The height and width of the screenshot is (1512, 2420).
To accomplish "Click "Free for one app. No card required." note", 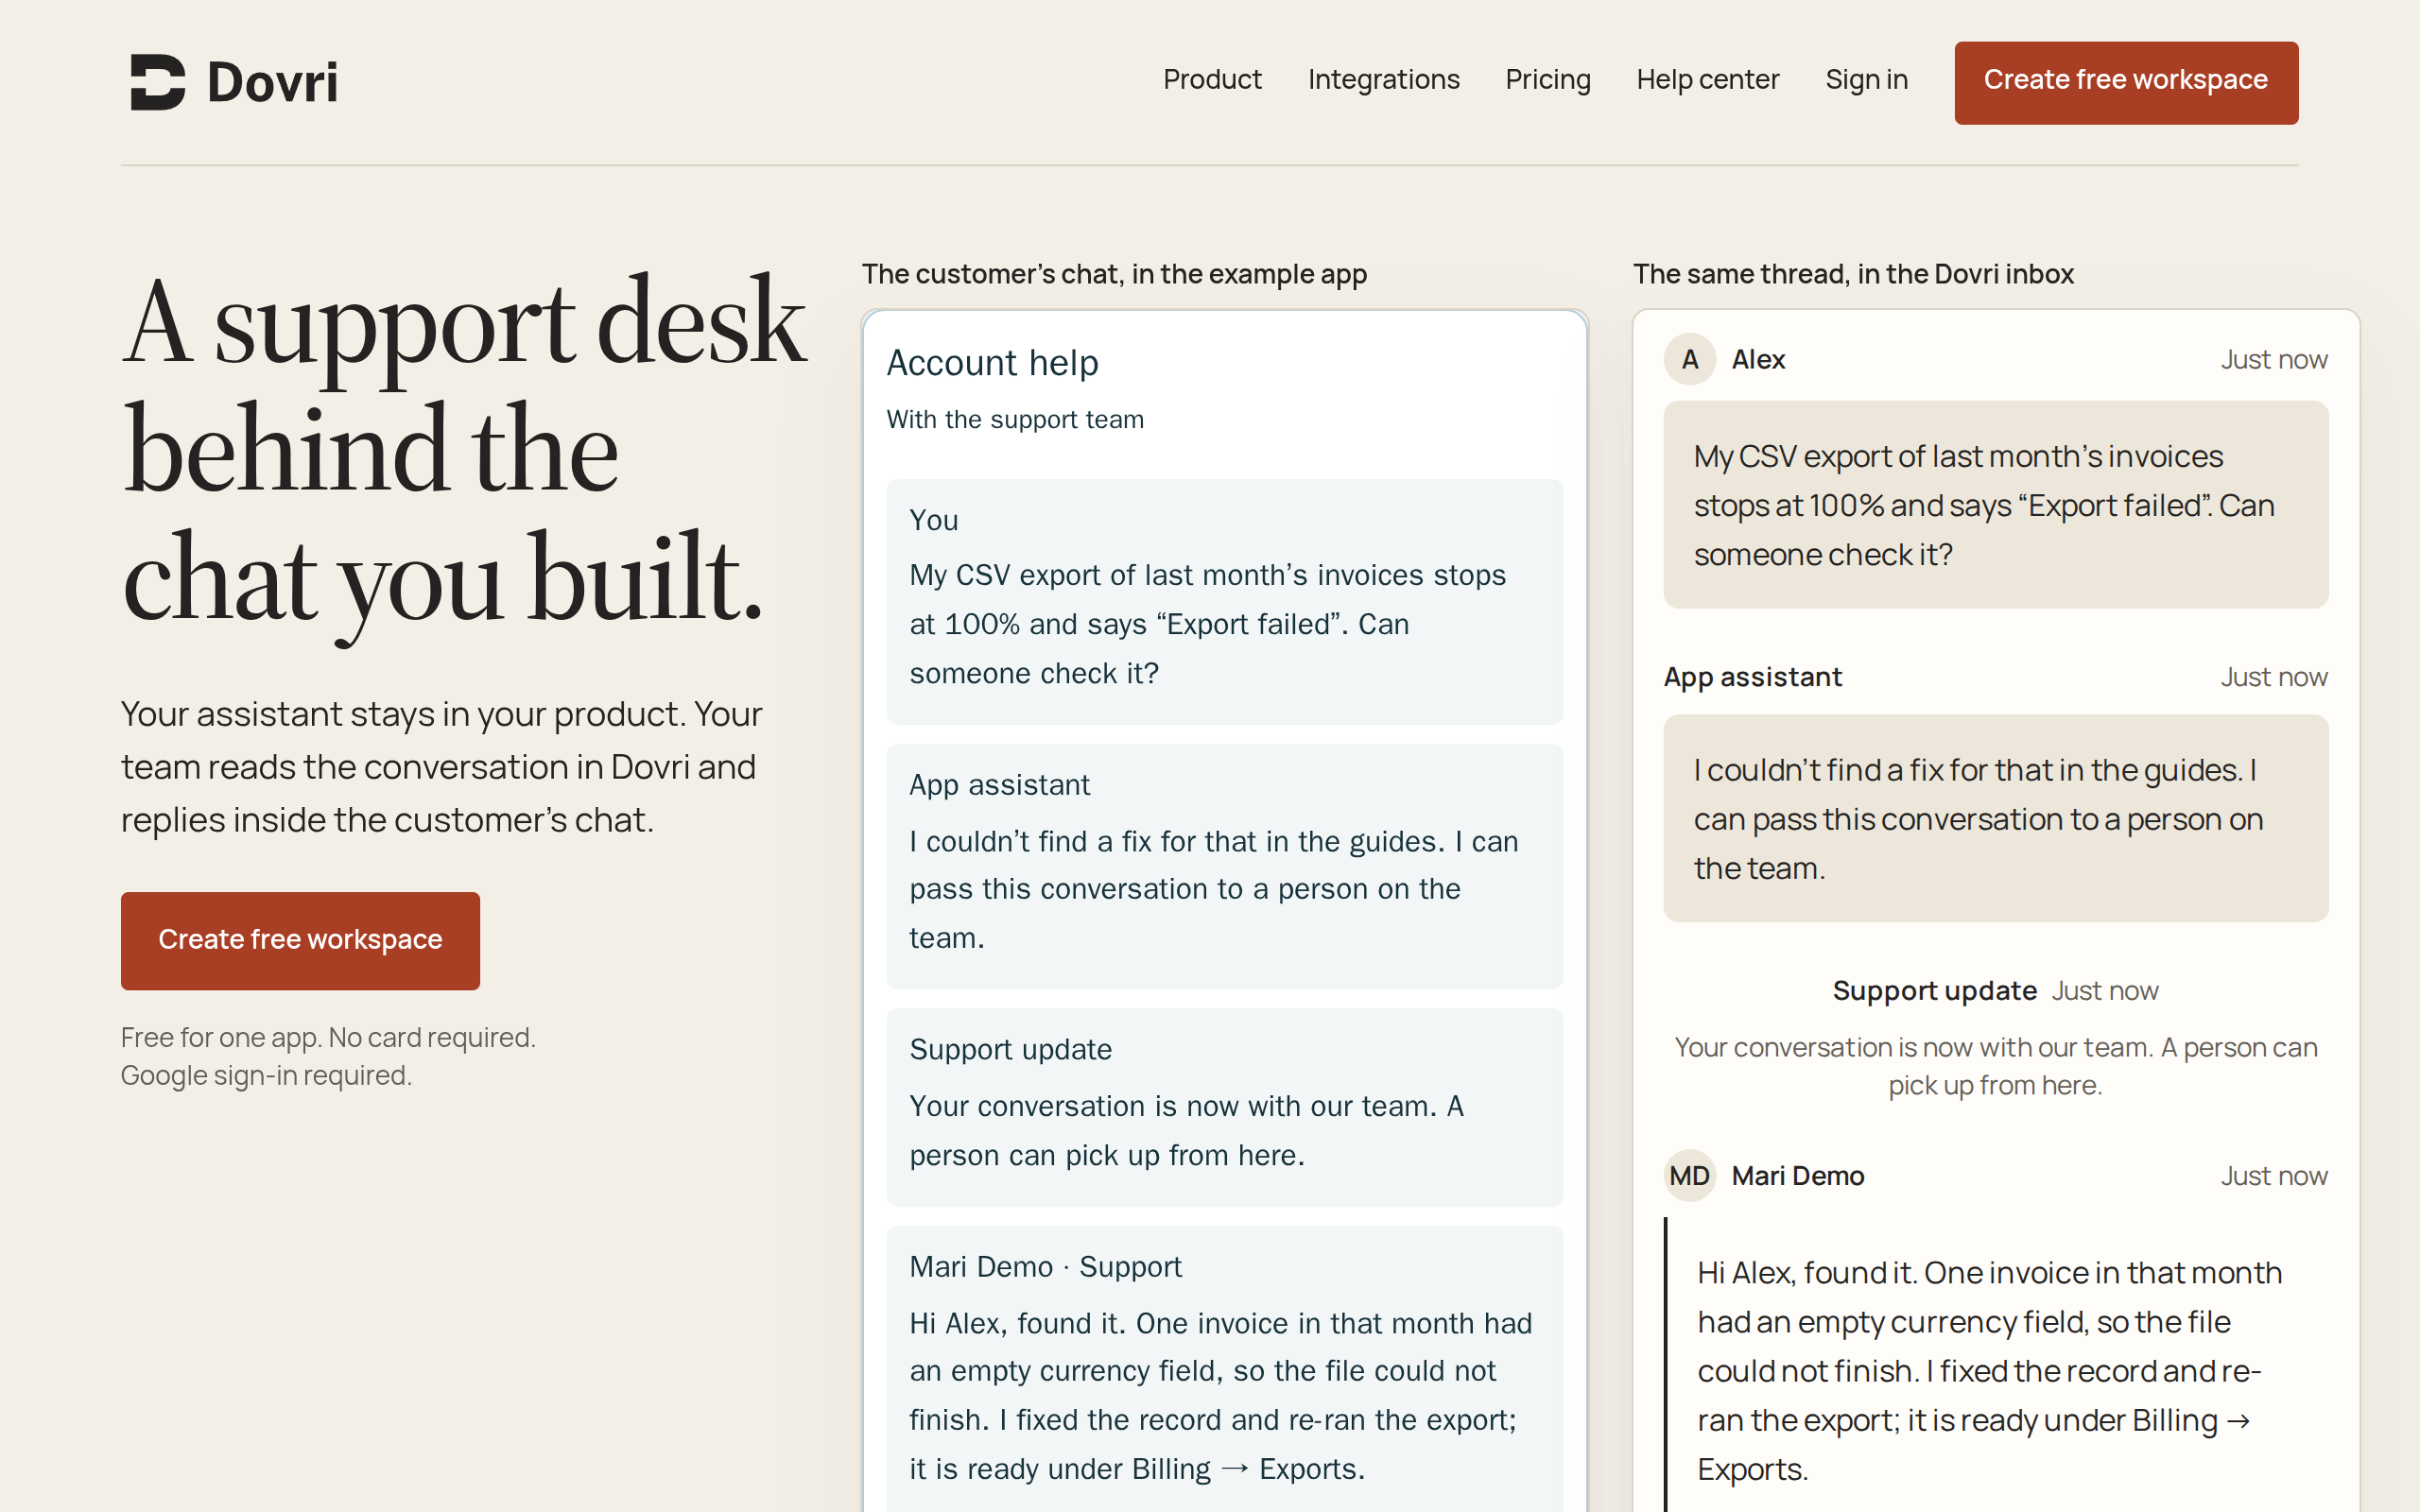I will [328, 1038].
